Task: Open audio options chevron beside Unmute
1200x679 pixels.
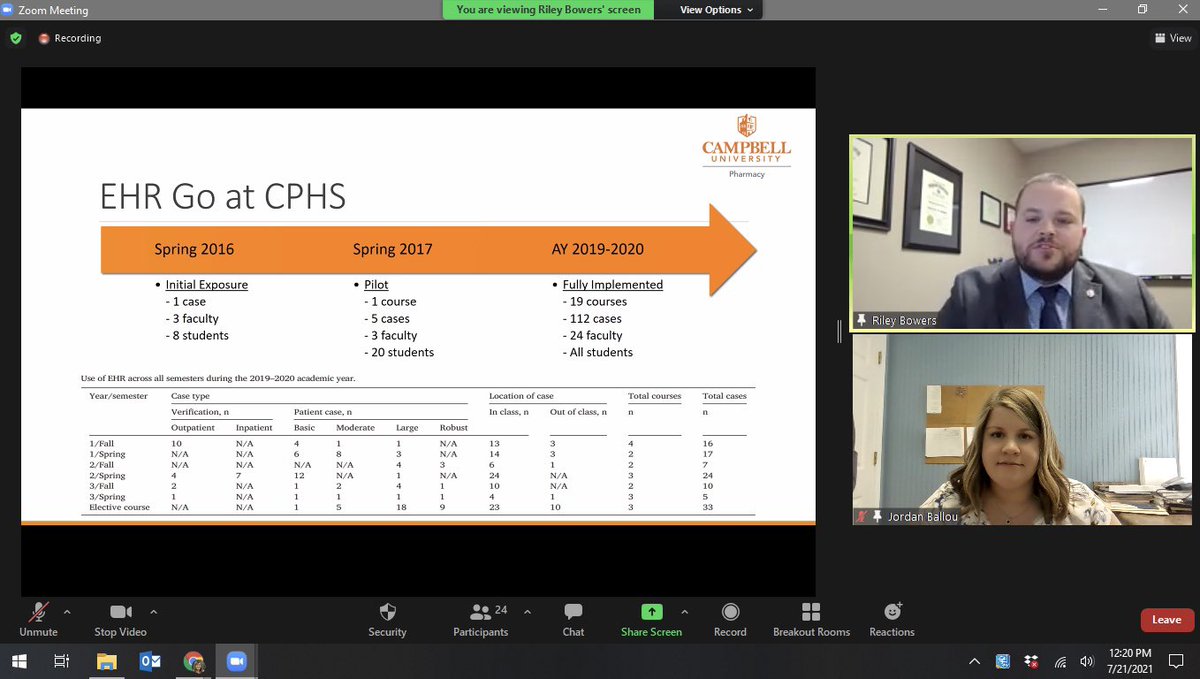Action: [67, 611]
